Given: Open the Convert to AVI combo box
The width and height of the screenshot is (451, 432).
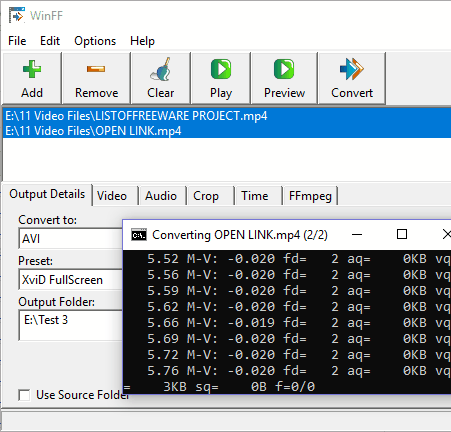Looking at the screenshot, I should (x=71, y=239).
